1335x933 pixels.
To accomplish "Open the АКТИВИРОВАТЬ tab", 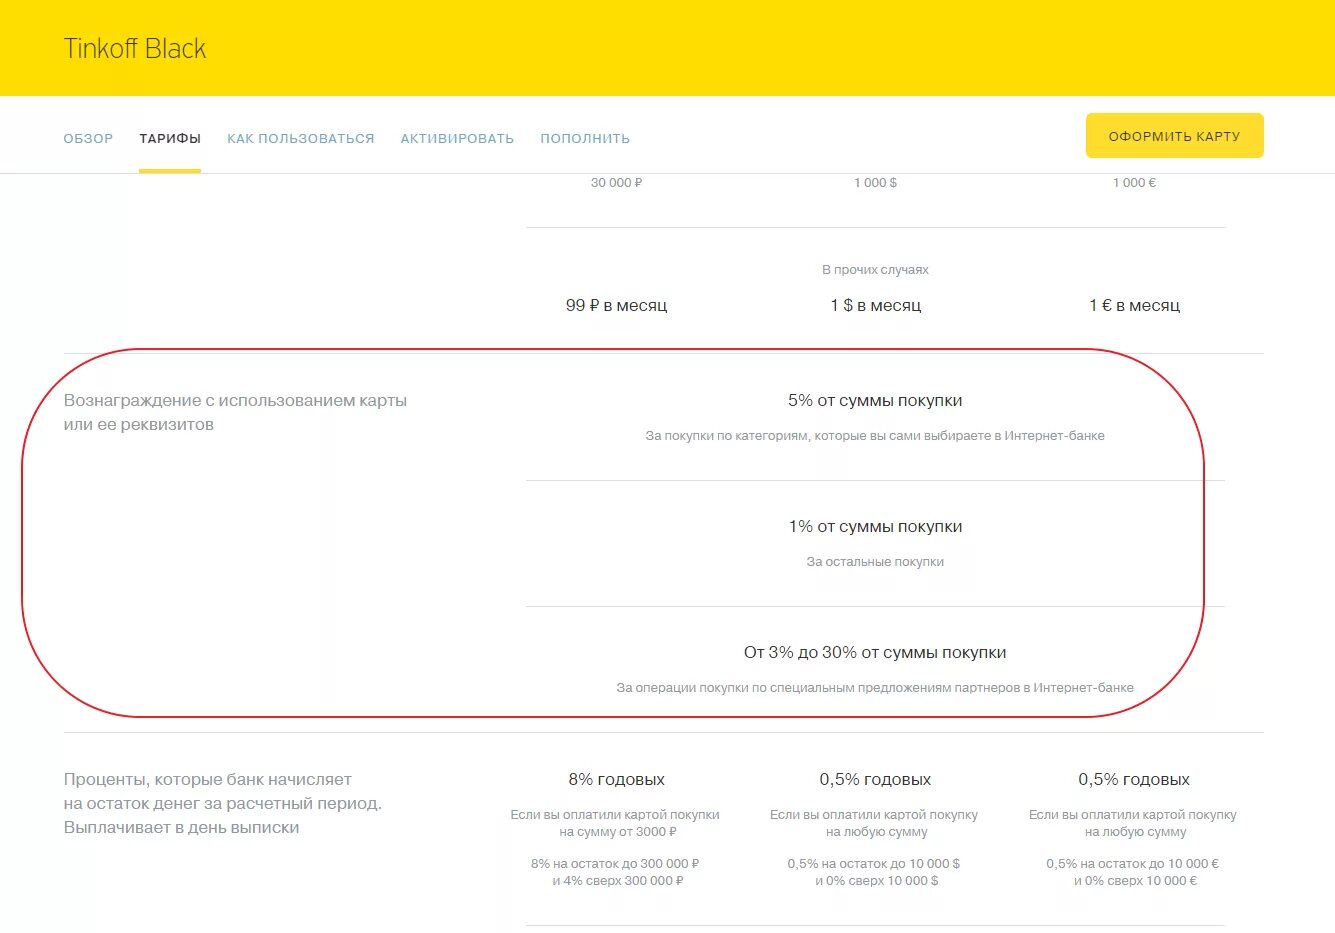I will (457, 139).
